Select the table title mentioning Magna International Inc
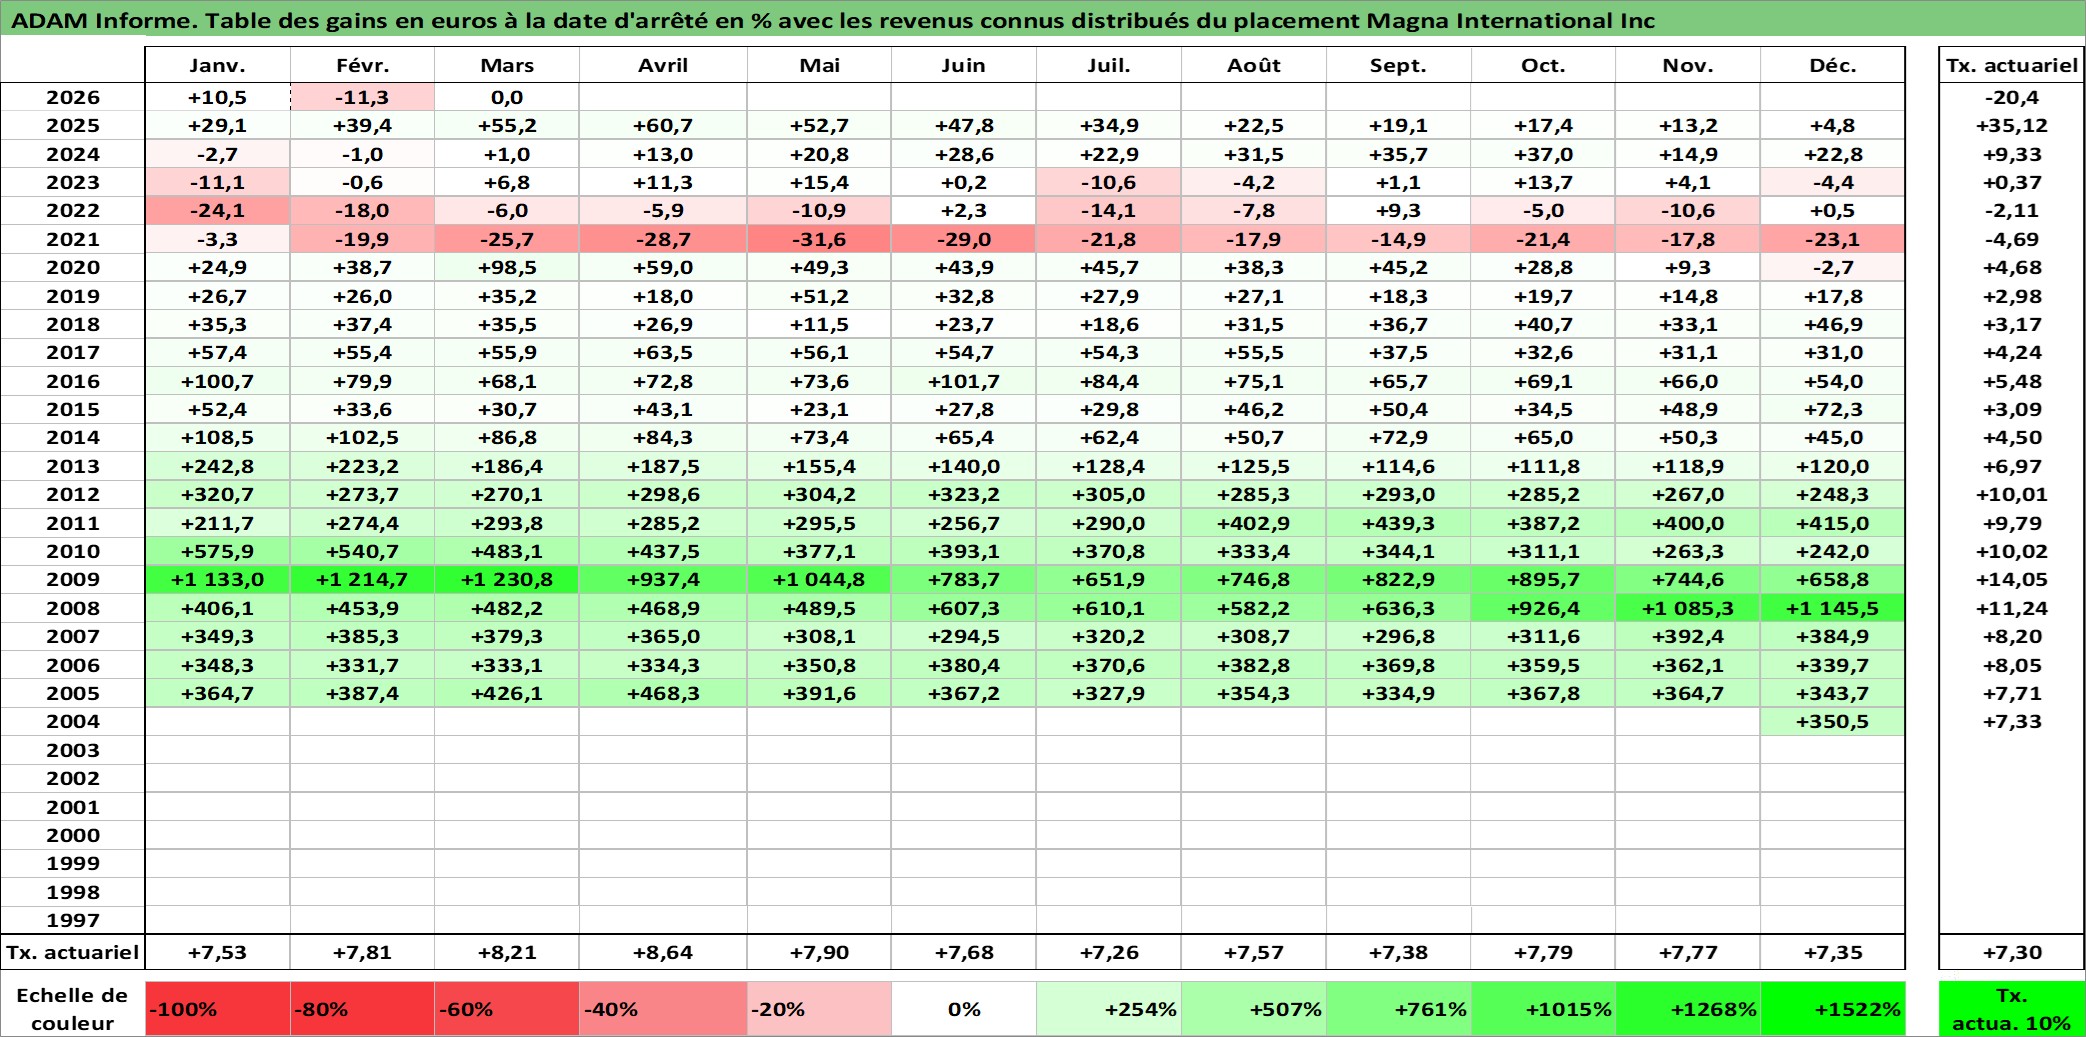The width and height of the screenshot is (2086, 1037). click(x=833, y=20)
